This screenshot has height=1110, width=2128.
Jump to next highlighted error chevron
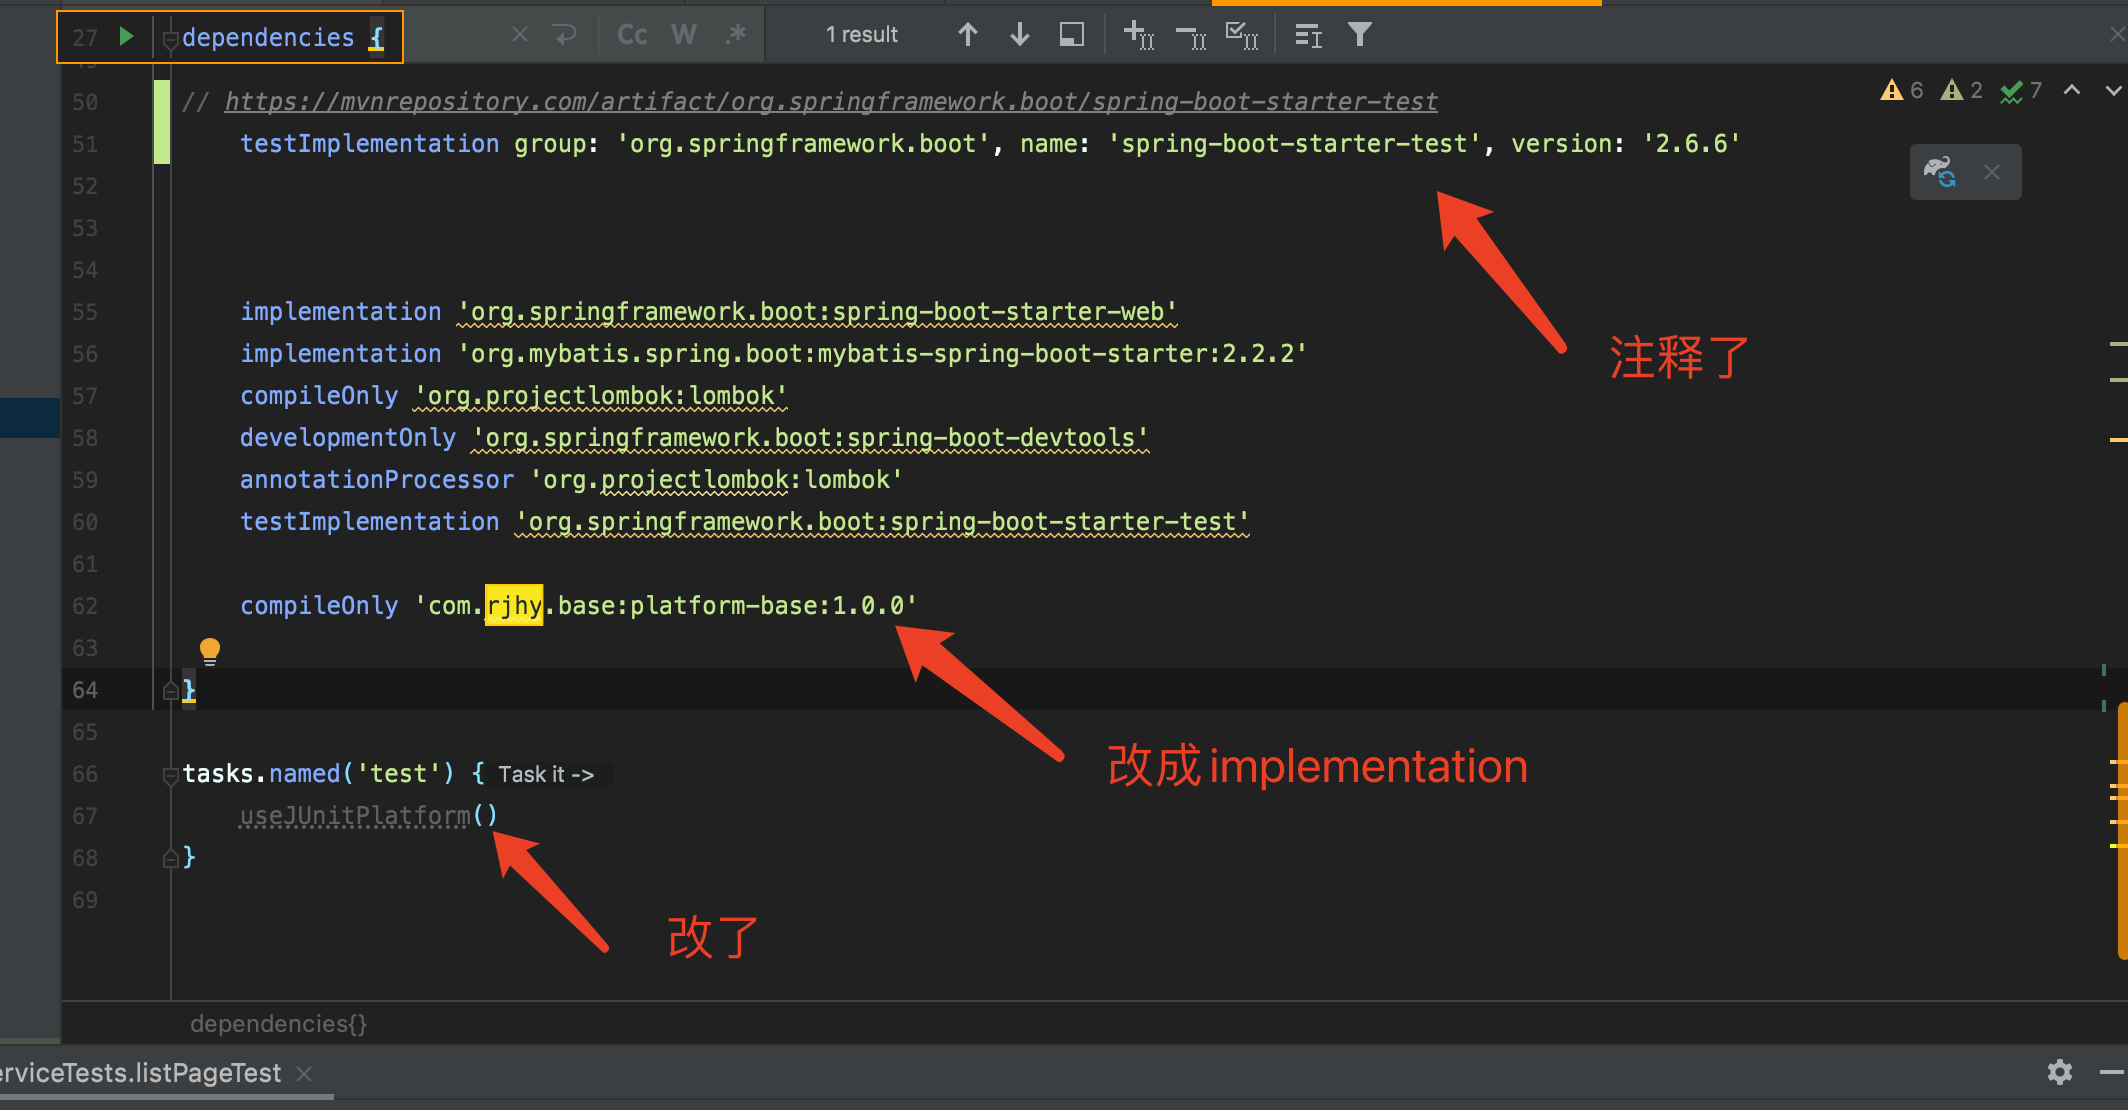coord(2112,91)
